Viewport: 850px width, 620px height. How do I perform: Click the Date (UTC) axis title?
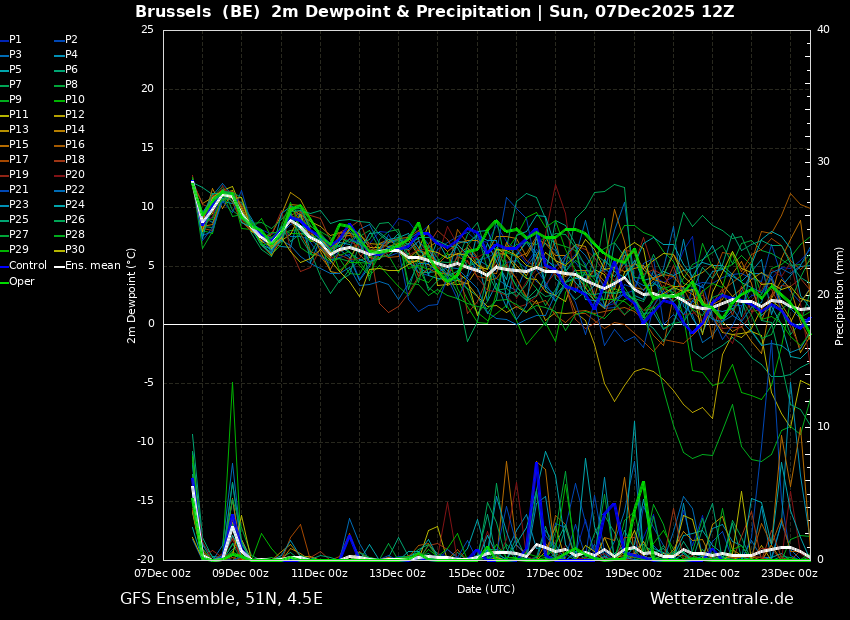(x=486, y=589)
